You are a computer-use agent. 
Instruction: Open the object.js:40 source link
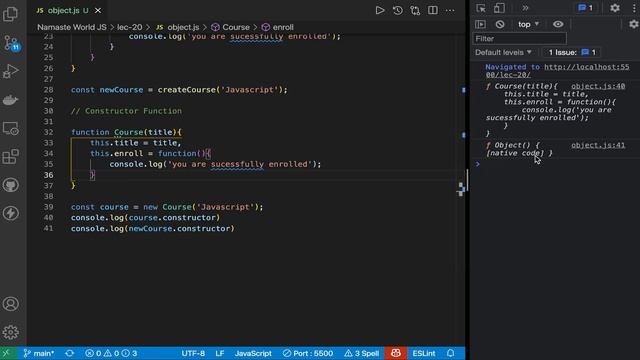[x=598, y=86]
